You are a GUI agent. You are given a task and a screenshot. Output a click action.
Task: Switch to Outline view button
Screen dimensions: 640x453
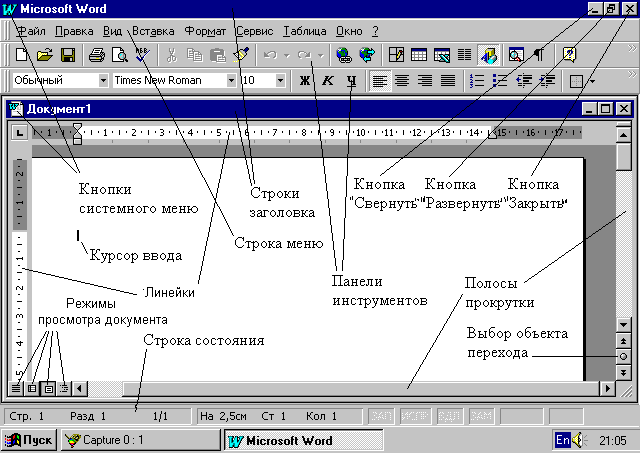[x=64, y=388]
